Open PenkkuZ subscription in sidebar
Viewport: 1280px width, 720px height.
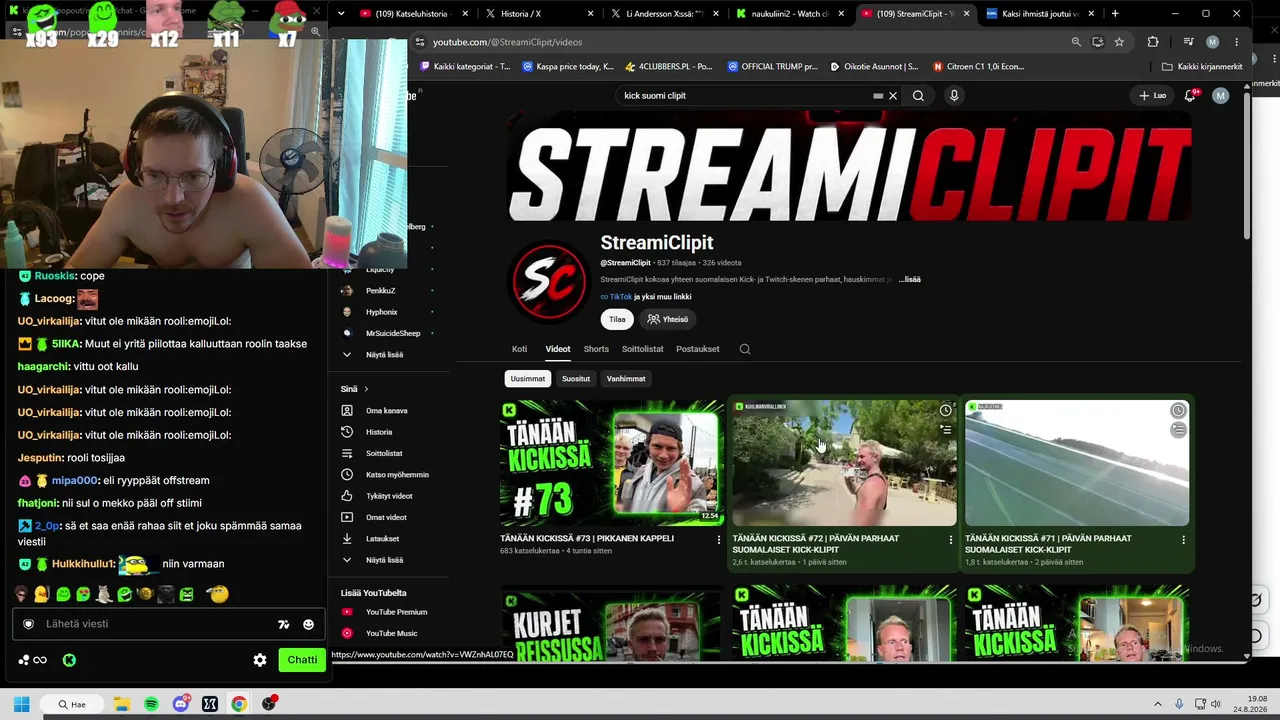coord(380,291)
